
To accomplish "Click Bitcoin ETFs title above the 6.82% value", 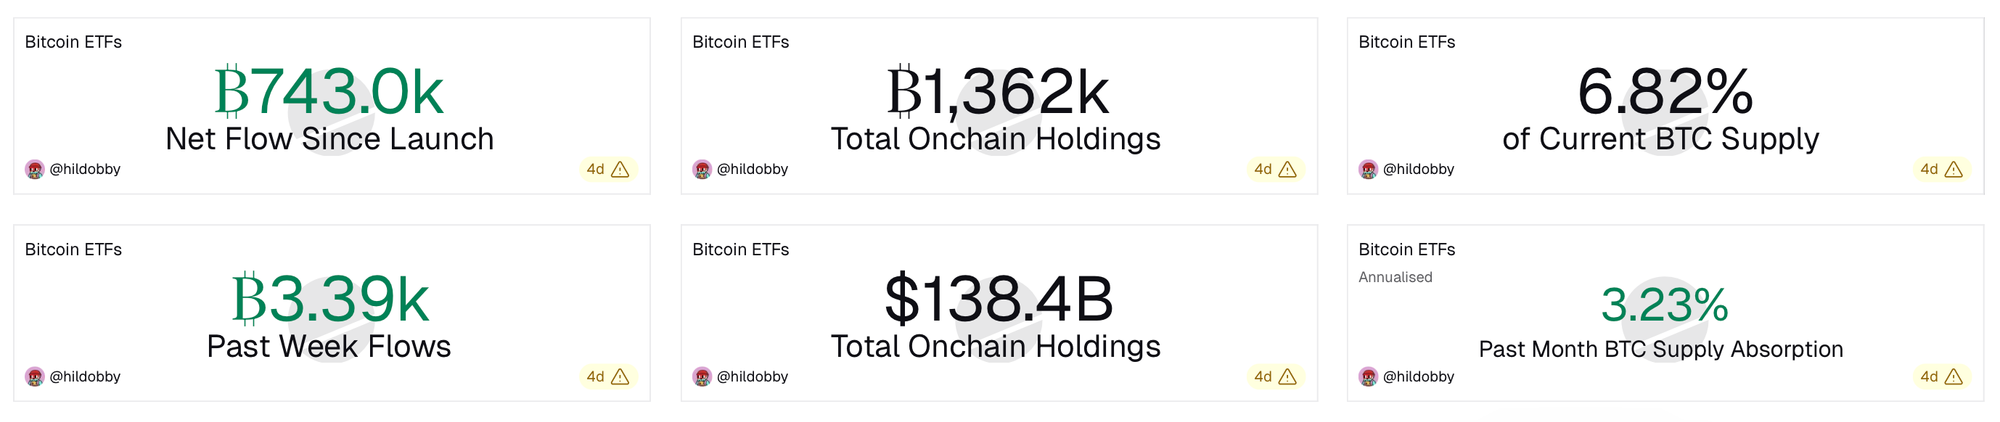I will pos(1406,42).
